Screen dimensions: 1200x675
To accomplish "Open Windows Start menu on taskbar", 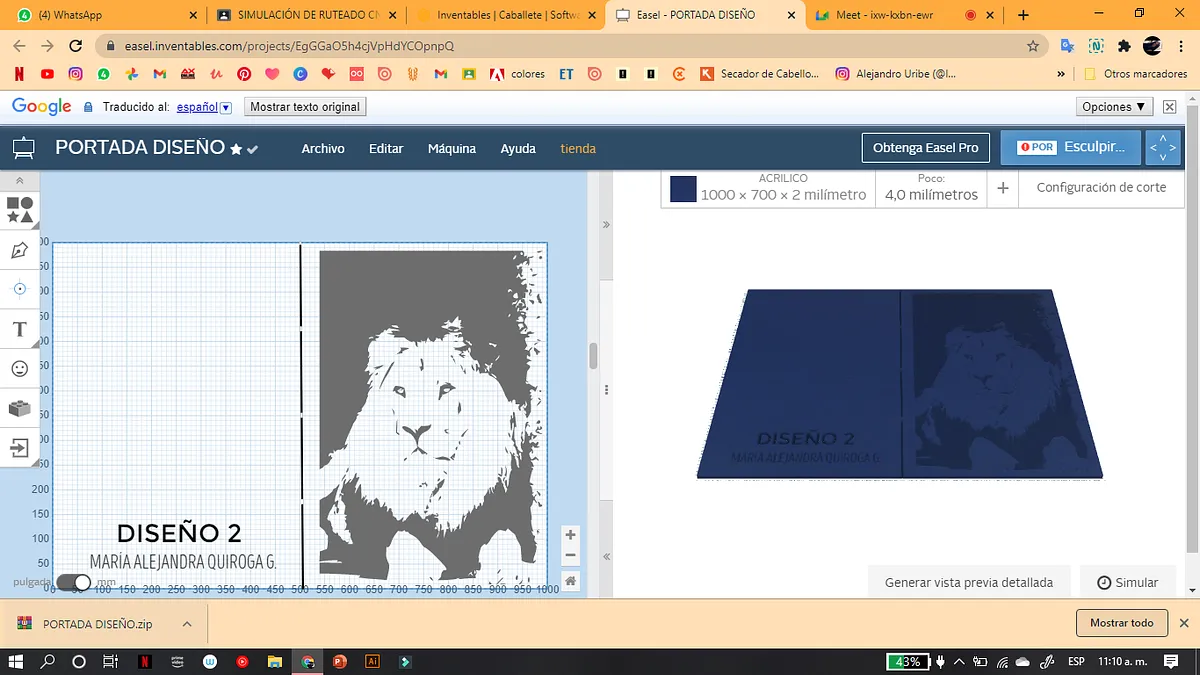I will 17,661.
